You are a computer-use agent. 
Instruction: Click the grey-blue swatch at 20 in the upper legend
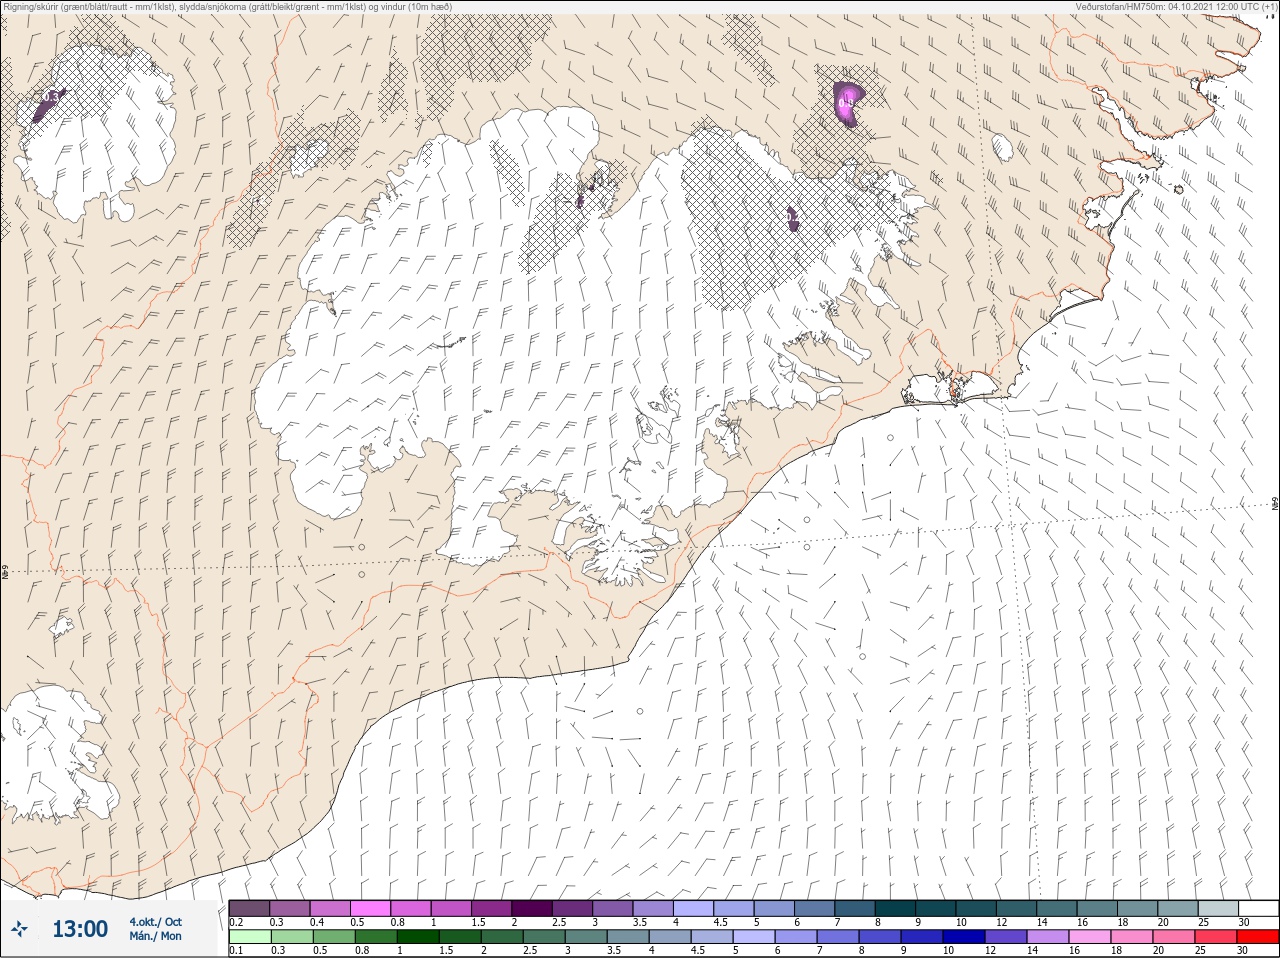[1178, 909]
